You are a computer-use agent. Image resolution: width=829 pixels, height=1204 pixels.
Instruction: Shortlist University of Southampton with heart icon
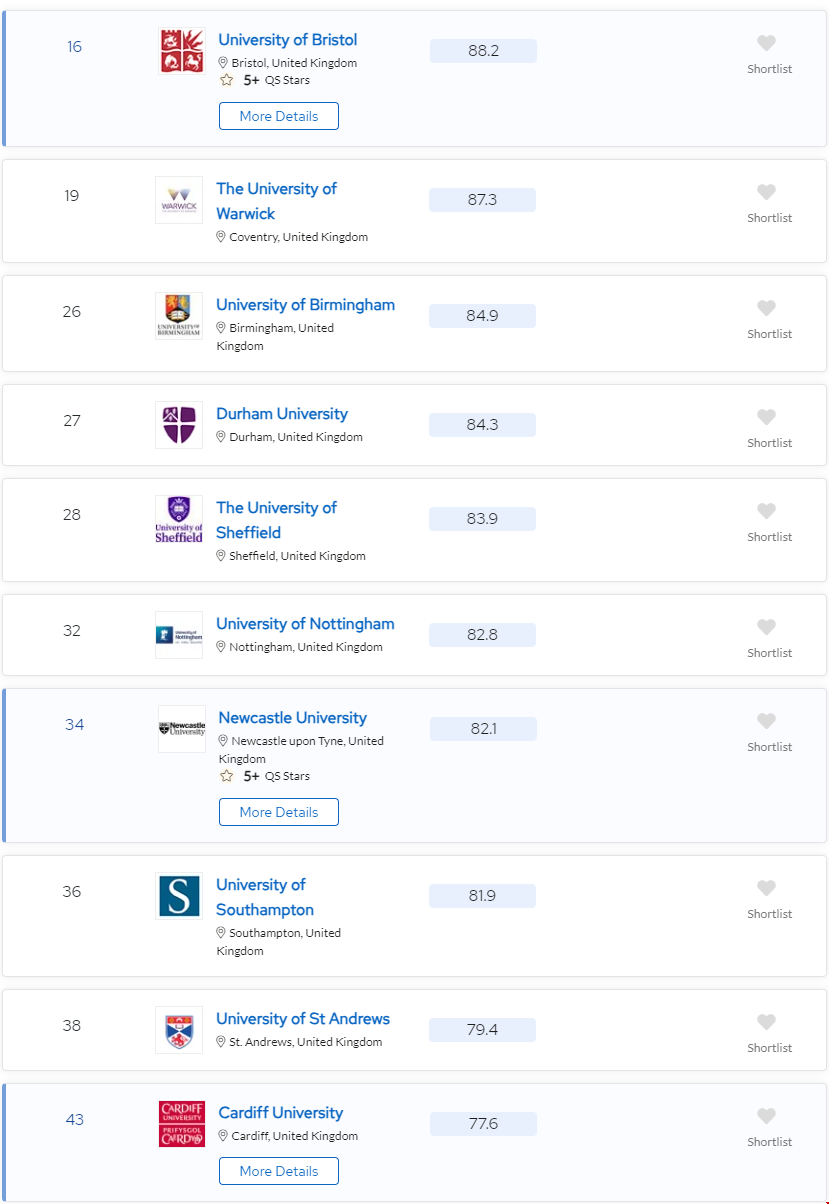pos(766,888)
